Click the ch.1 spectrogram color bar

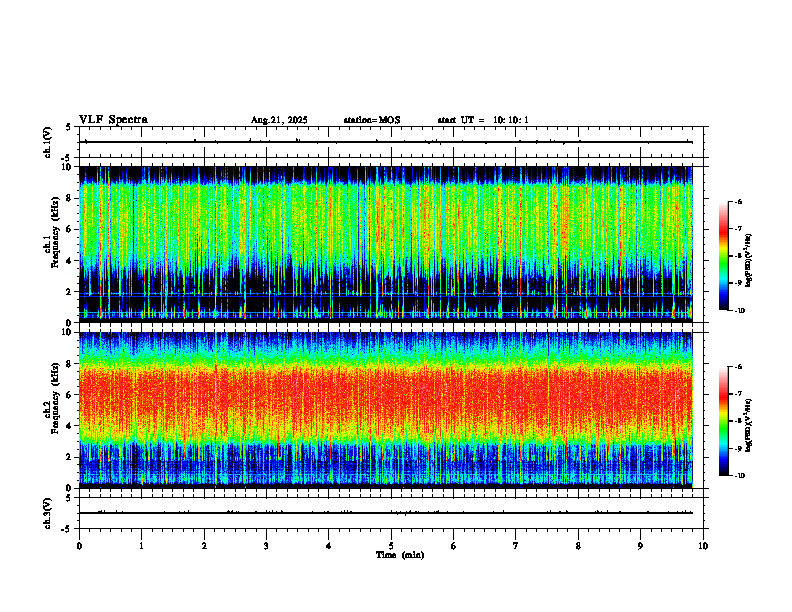click(x=724, y=256)
